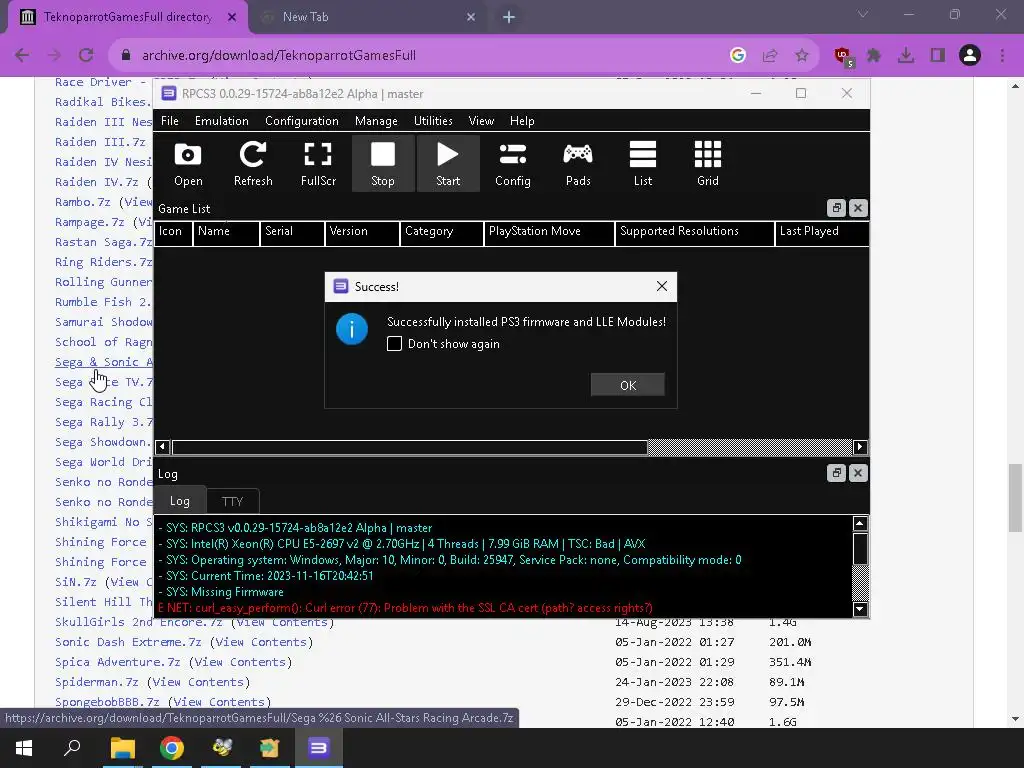Image resolution: width=1024 pixels, height=768 pixels.
Task: Open Windows Start menu
Action: (24, 748)
